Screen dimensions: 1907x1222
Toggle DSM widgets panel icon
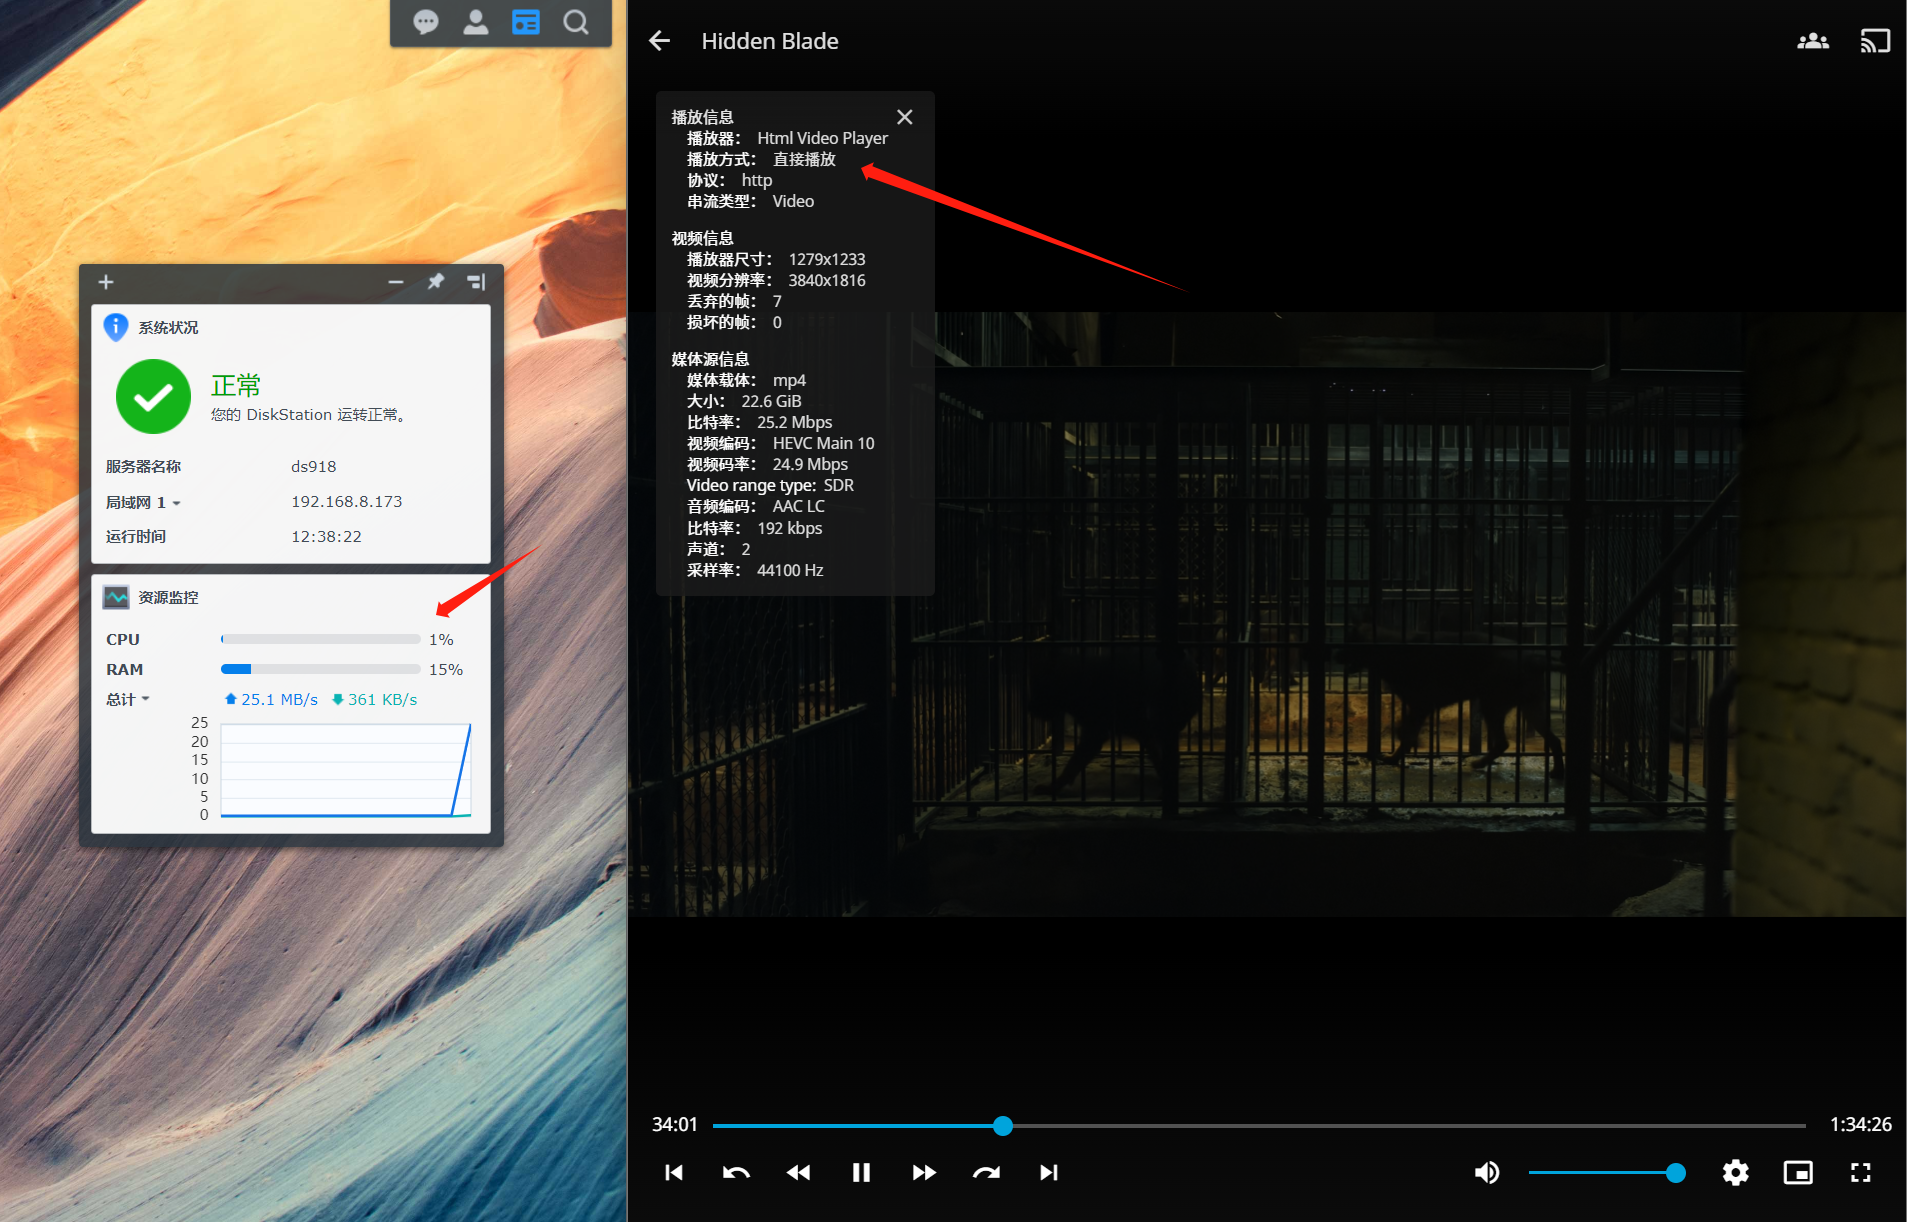tap(526, 22)
